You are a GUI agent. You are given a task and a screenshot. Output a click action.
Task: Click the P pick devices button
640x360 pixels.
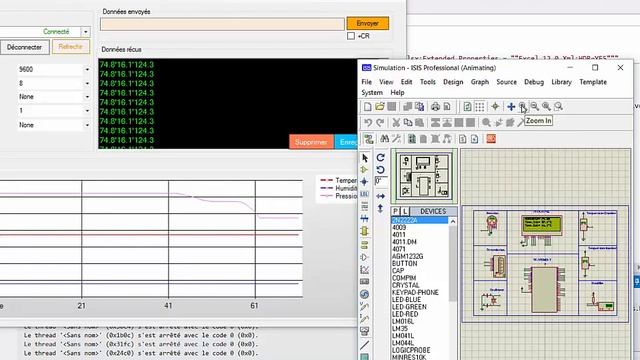coord(396,211)
